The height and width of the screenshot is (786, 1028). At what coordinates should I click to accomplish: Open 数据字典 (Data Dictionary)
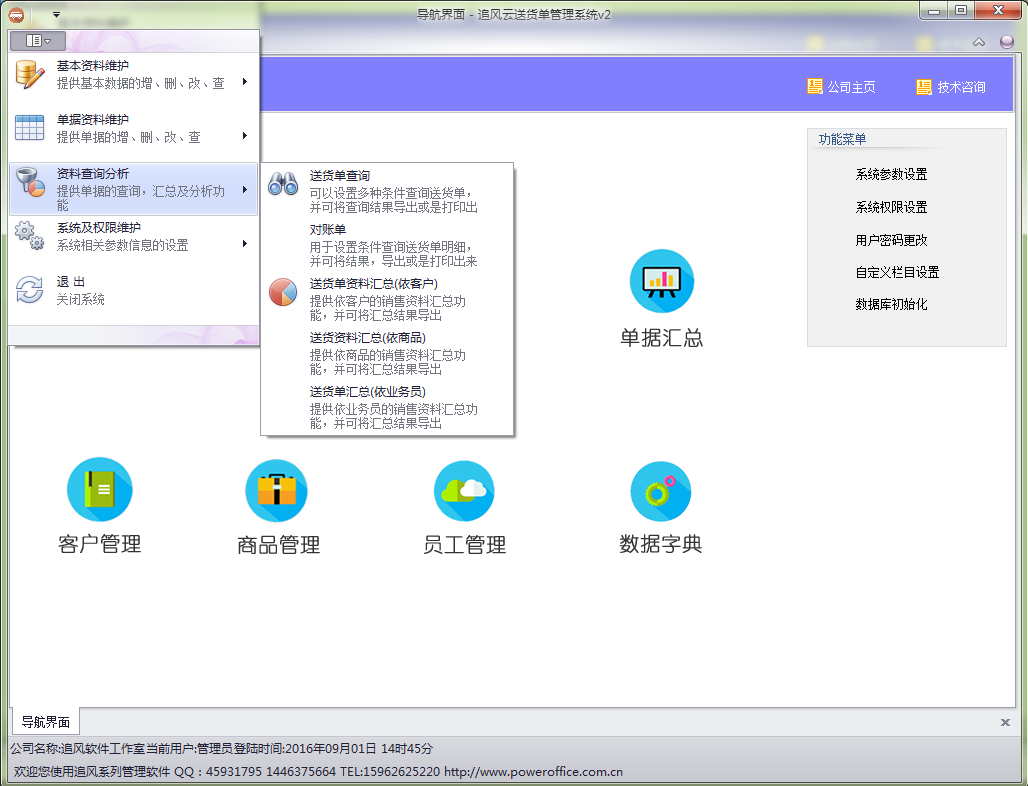point(660,503)
